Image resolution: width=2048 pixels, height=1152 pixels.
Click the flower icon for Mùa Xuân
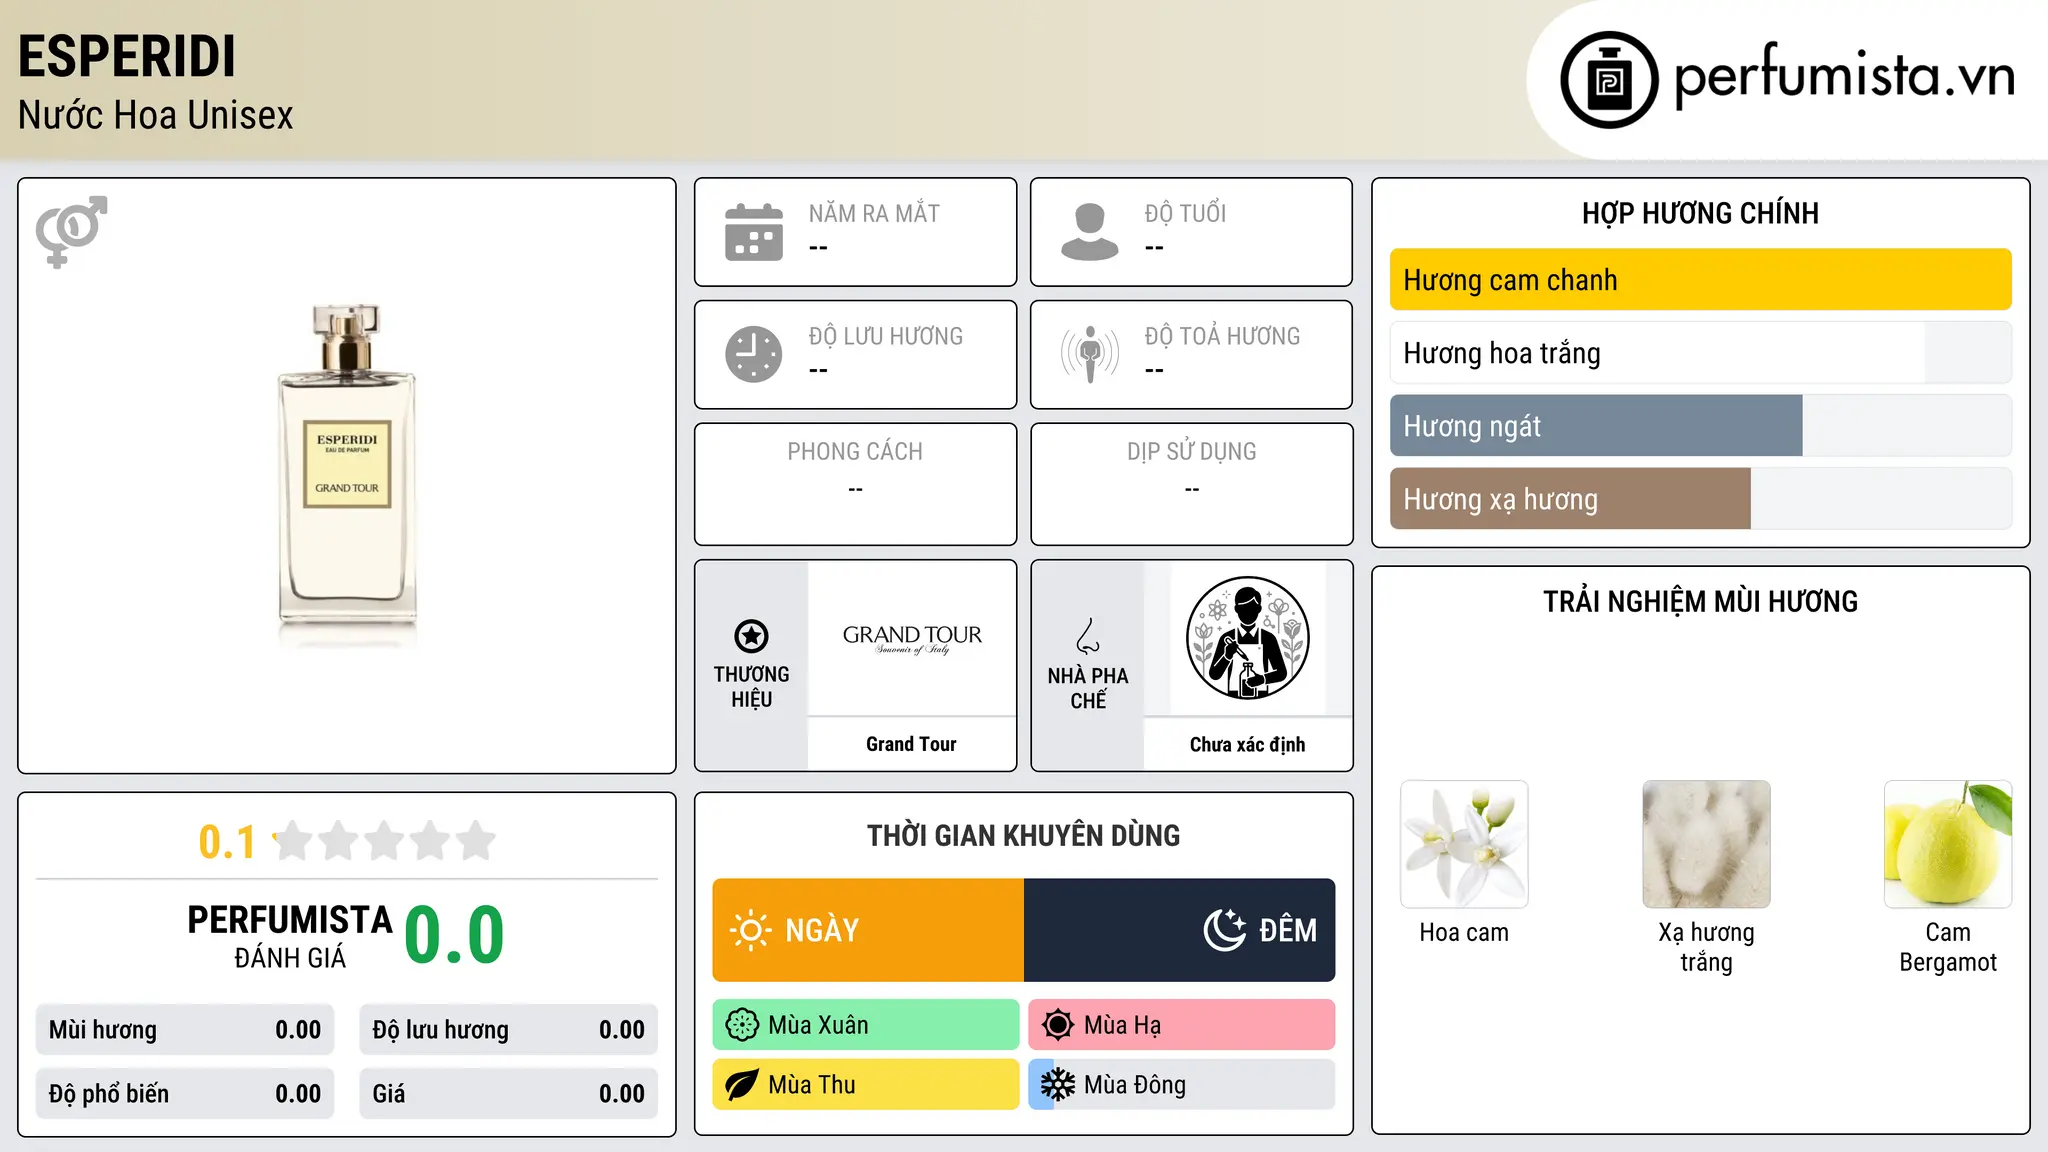[742, 1025]
